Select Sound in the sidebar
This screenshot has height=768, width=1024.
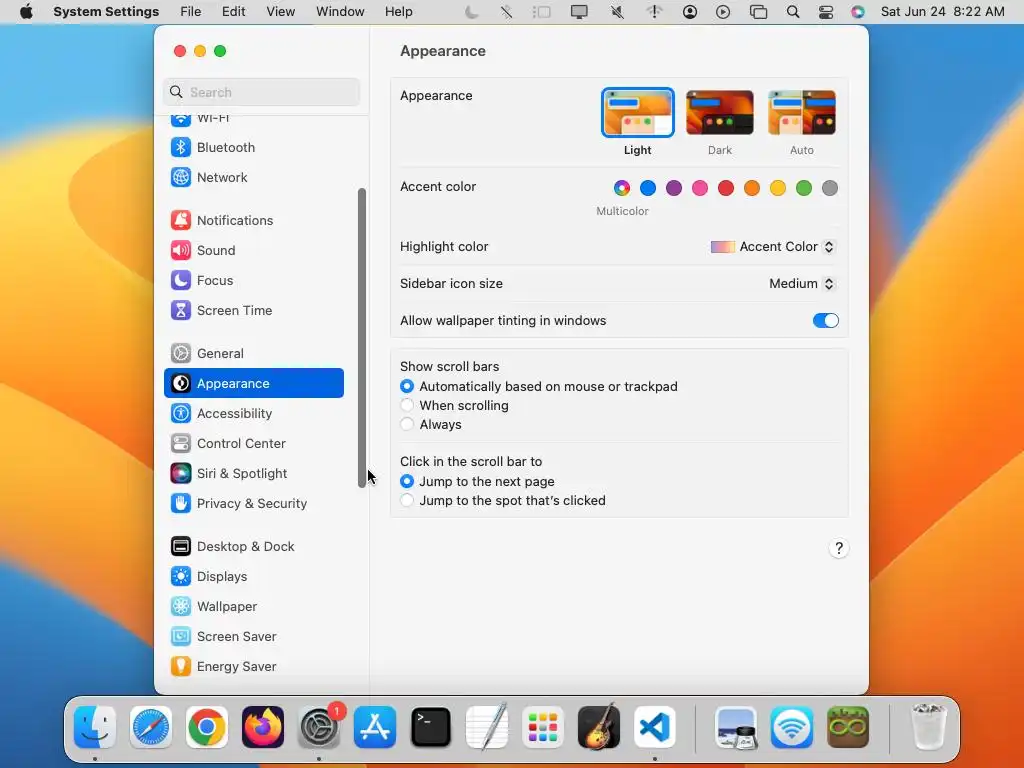coord(253,251)
